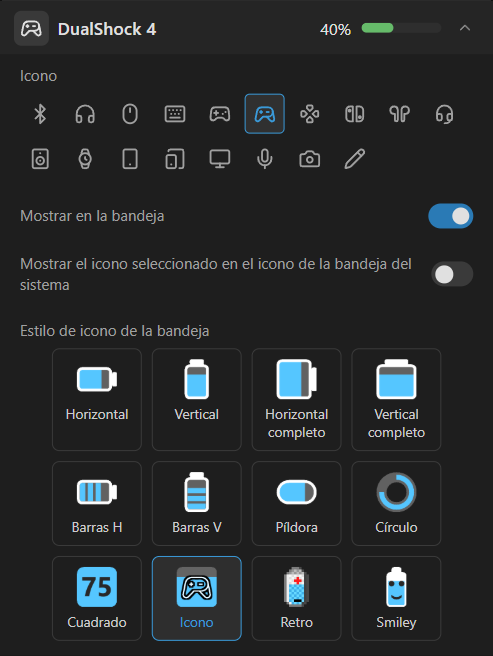493x656 pixels.
Task: Pick the microphone device icon
Action: (x=264, y=159)
